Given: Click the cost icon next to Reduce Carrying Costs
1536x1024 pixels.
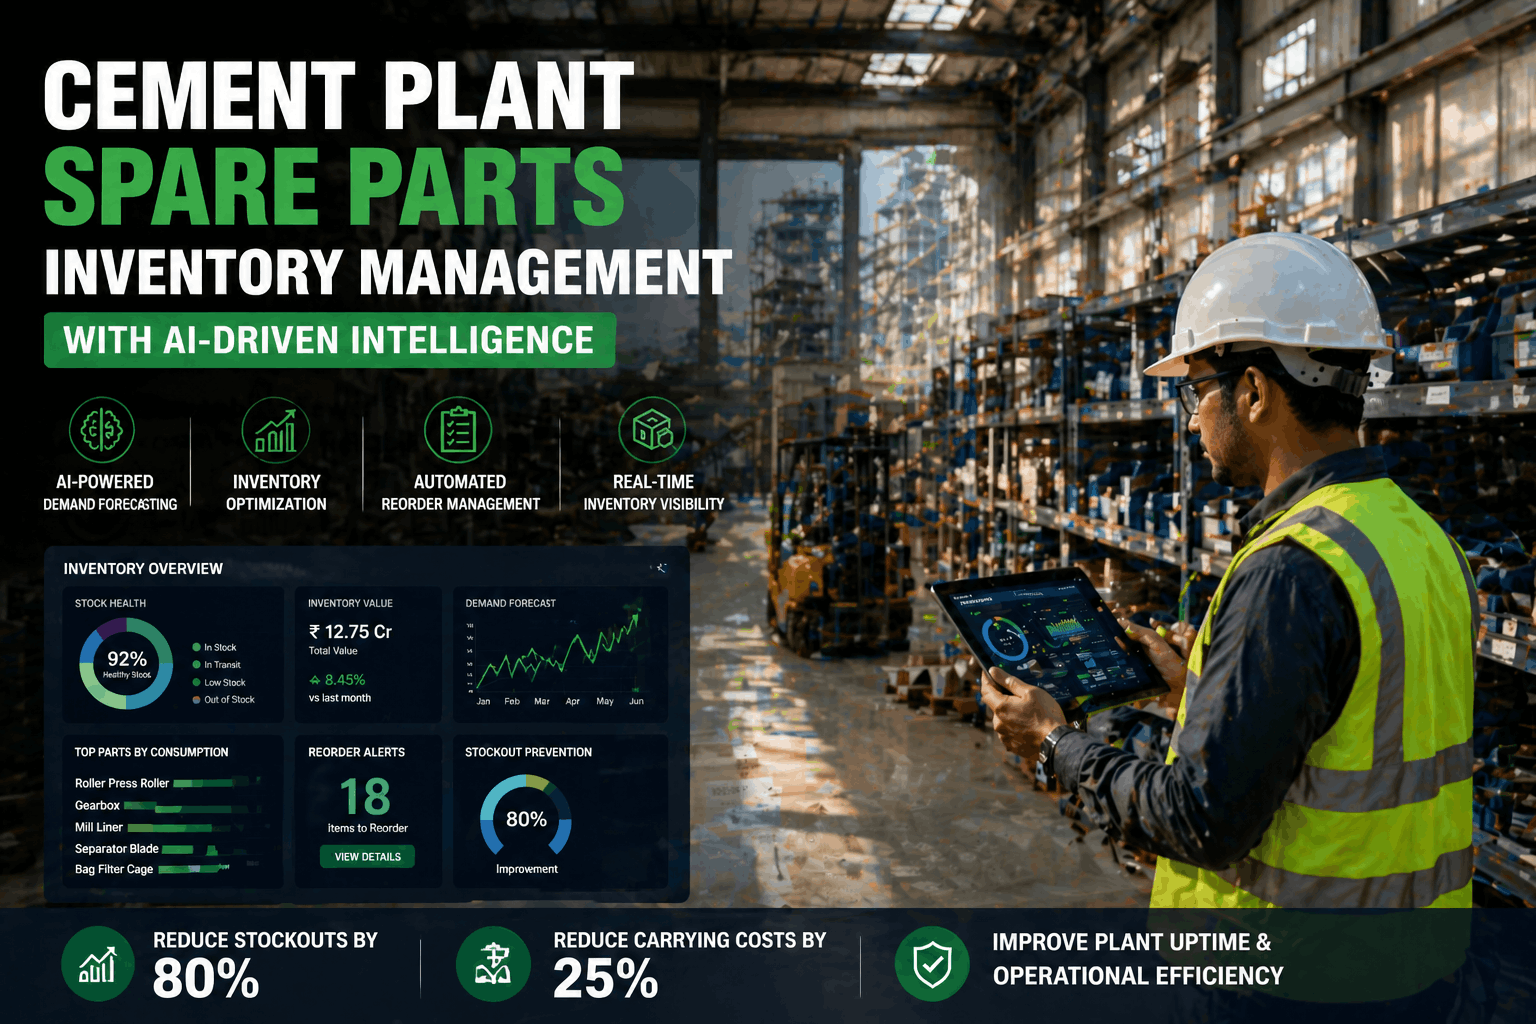Looking at the screenshot, I should [x=494, y=962].
